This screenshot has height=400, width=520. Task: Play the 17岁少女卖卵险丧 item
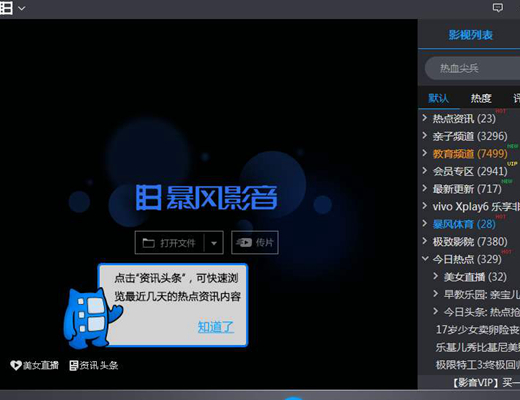pos(478,330)
